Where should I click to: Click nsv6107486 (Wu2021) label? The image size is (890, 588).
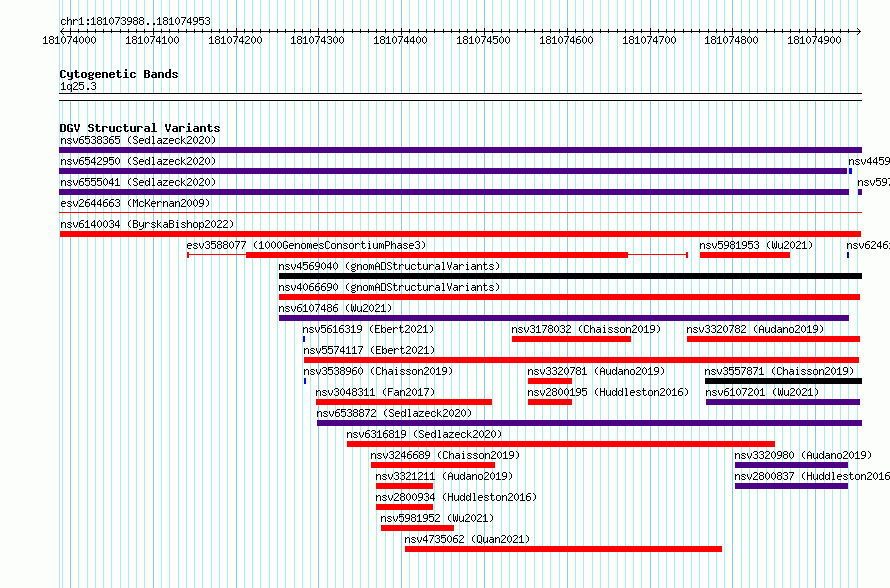tap(335, 308)
